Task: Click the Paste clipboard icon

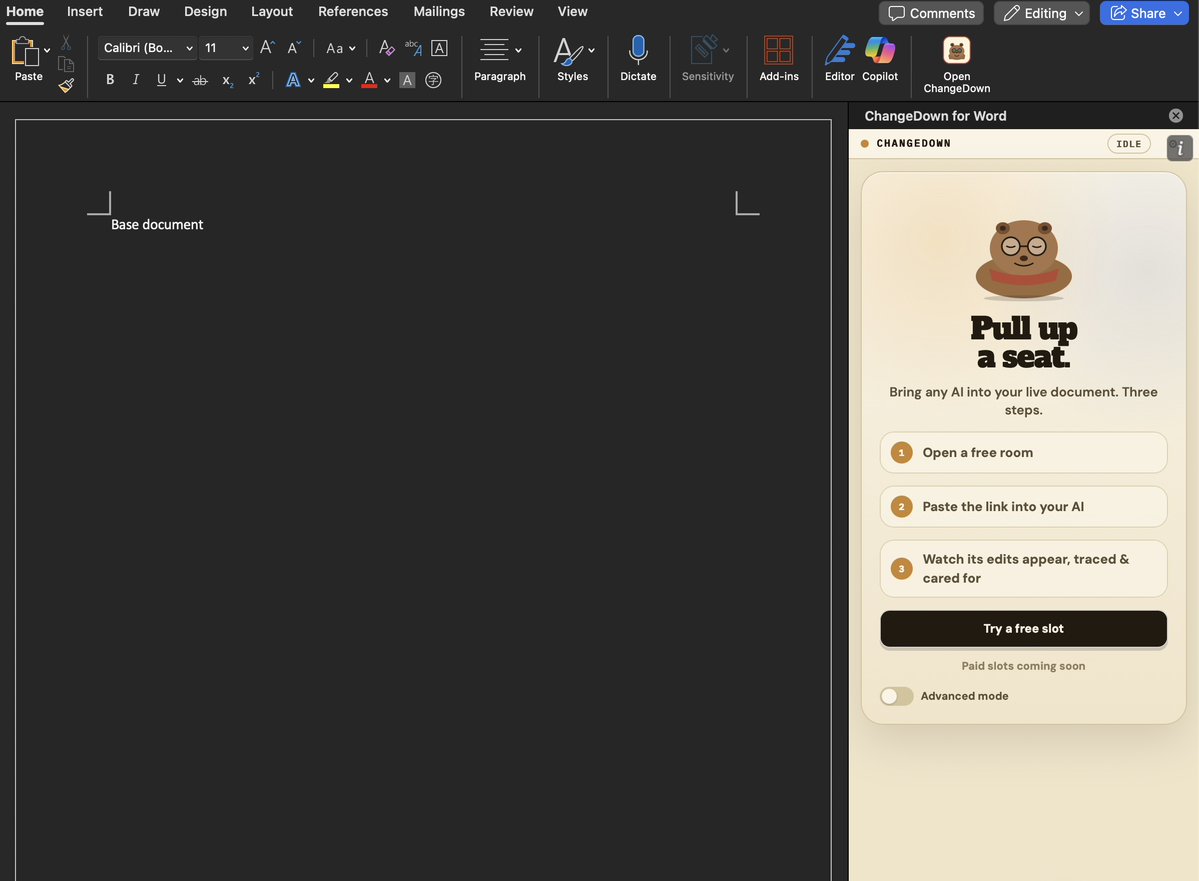Action: (x=24, y=52)
